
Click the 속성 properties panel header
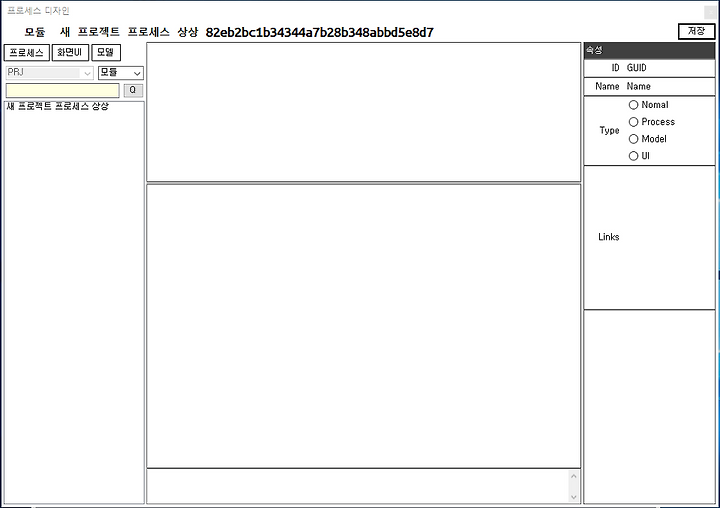tap(649, 50)
